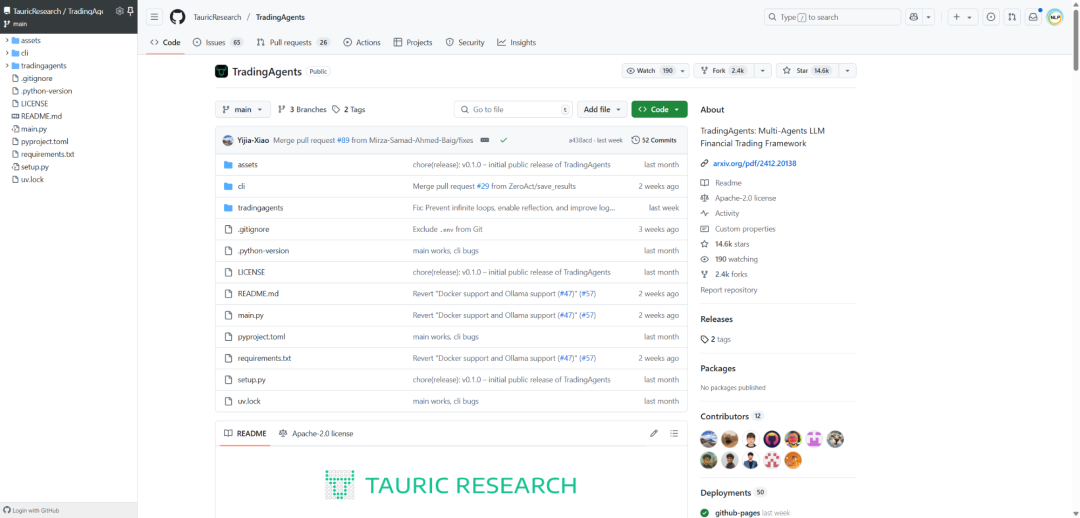1080x518 pixels.
Task: Open the notifications inbox icon
Action: [1032, 17]
